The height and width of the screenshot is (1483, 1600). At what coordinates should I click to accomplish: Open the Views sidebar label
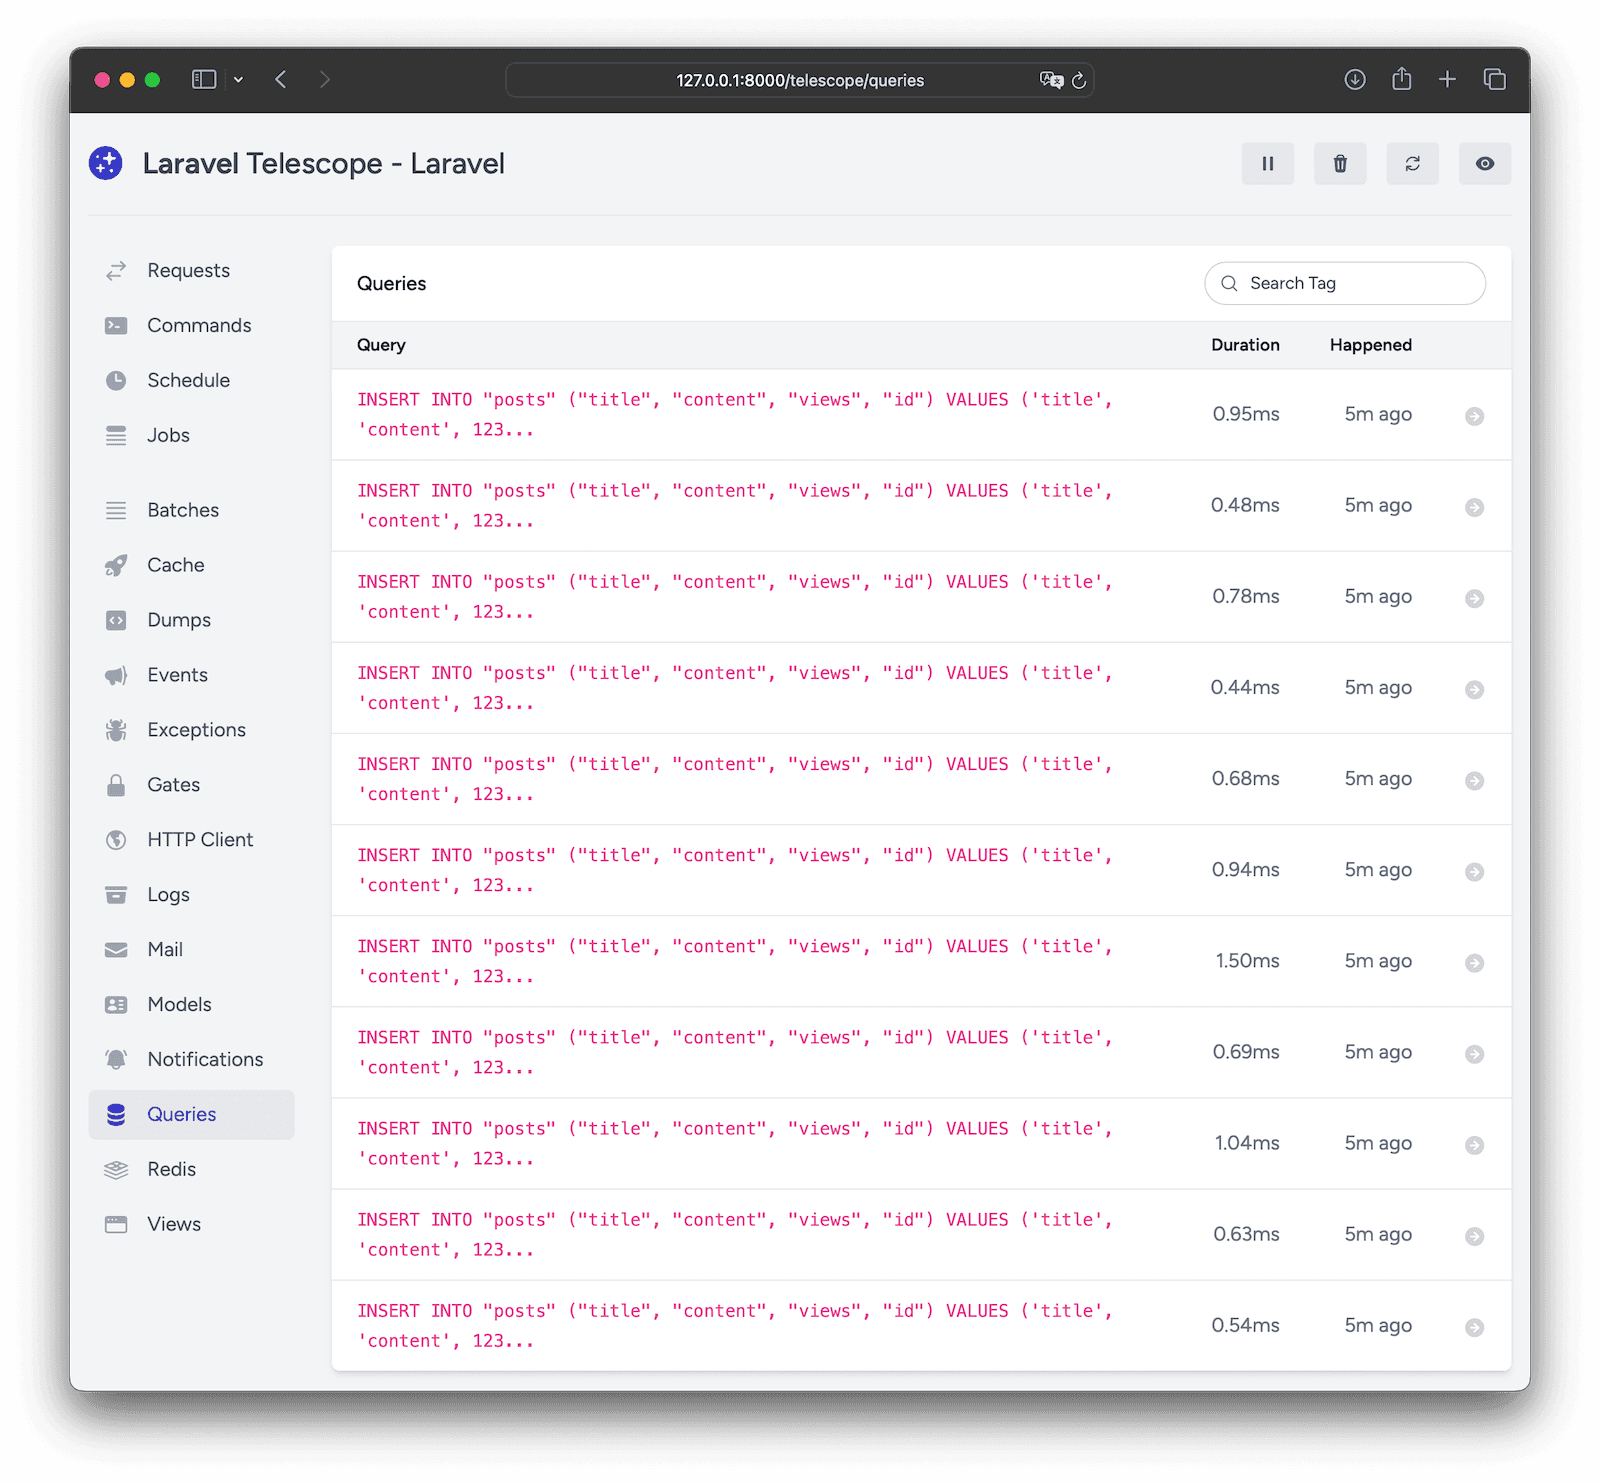(x=174, y=1225)
